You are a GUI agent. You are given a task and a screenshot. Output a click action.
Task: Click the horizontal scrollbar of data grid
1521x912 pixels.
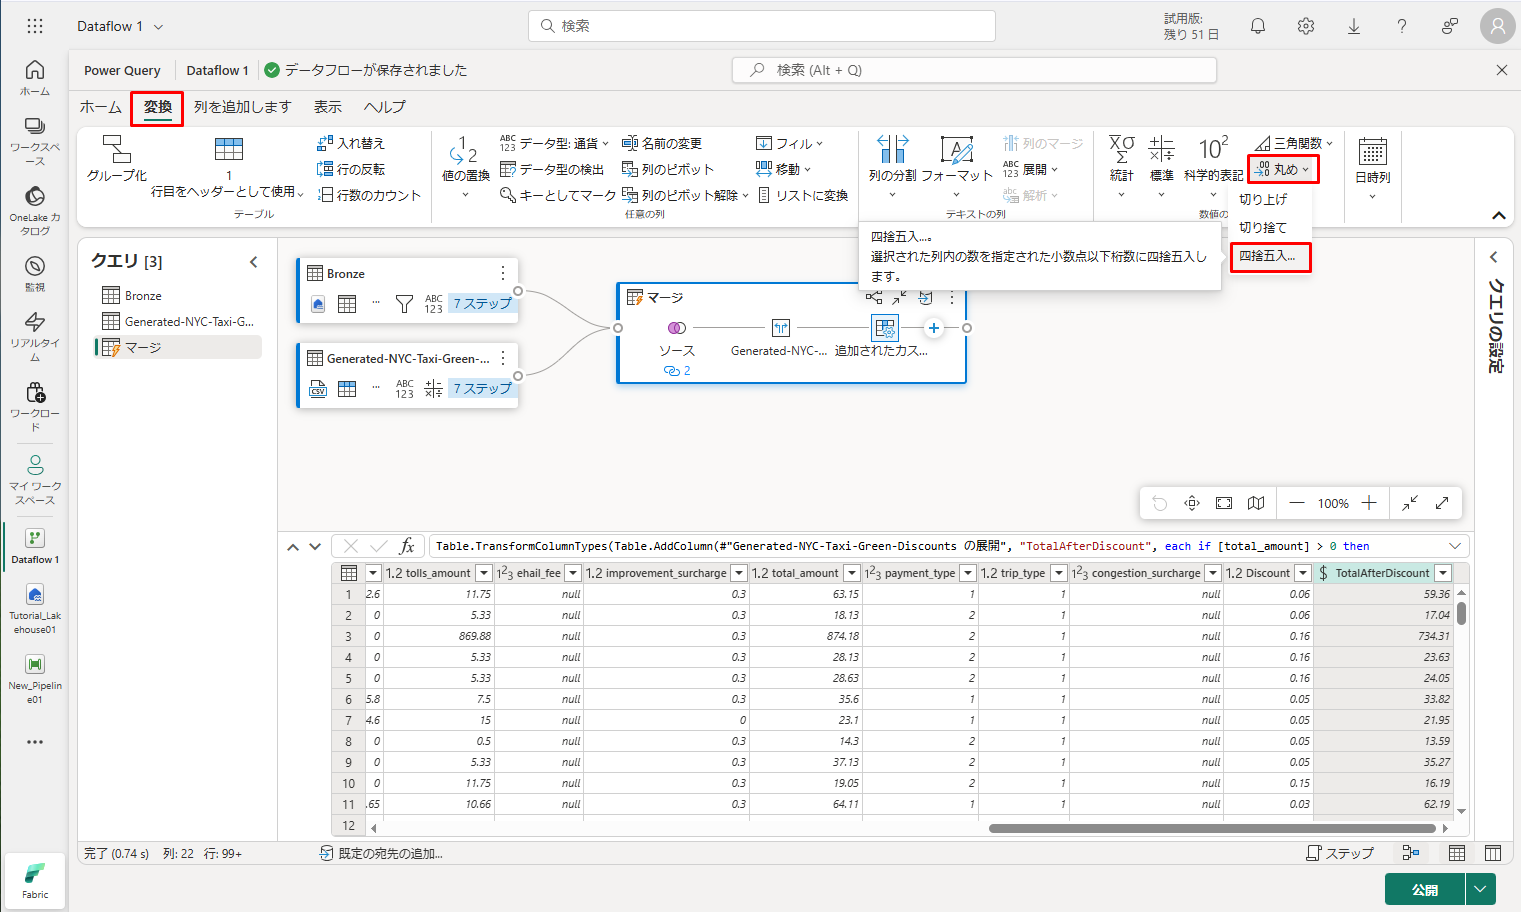1212,828
